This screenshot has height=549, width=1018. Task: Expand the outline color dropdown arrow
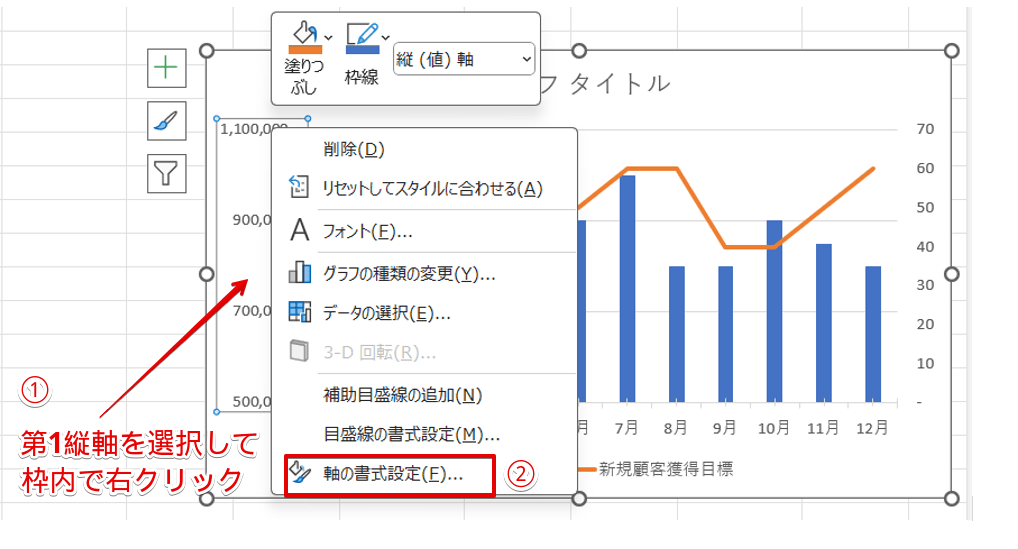pyautogui.click(x=386, y=37)
